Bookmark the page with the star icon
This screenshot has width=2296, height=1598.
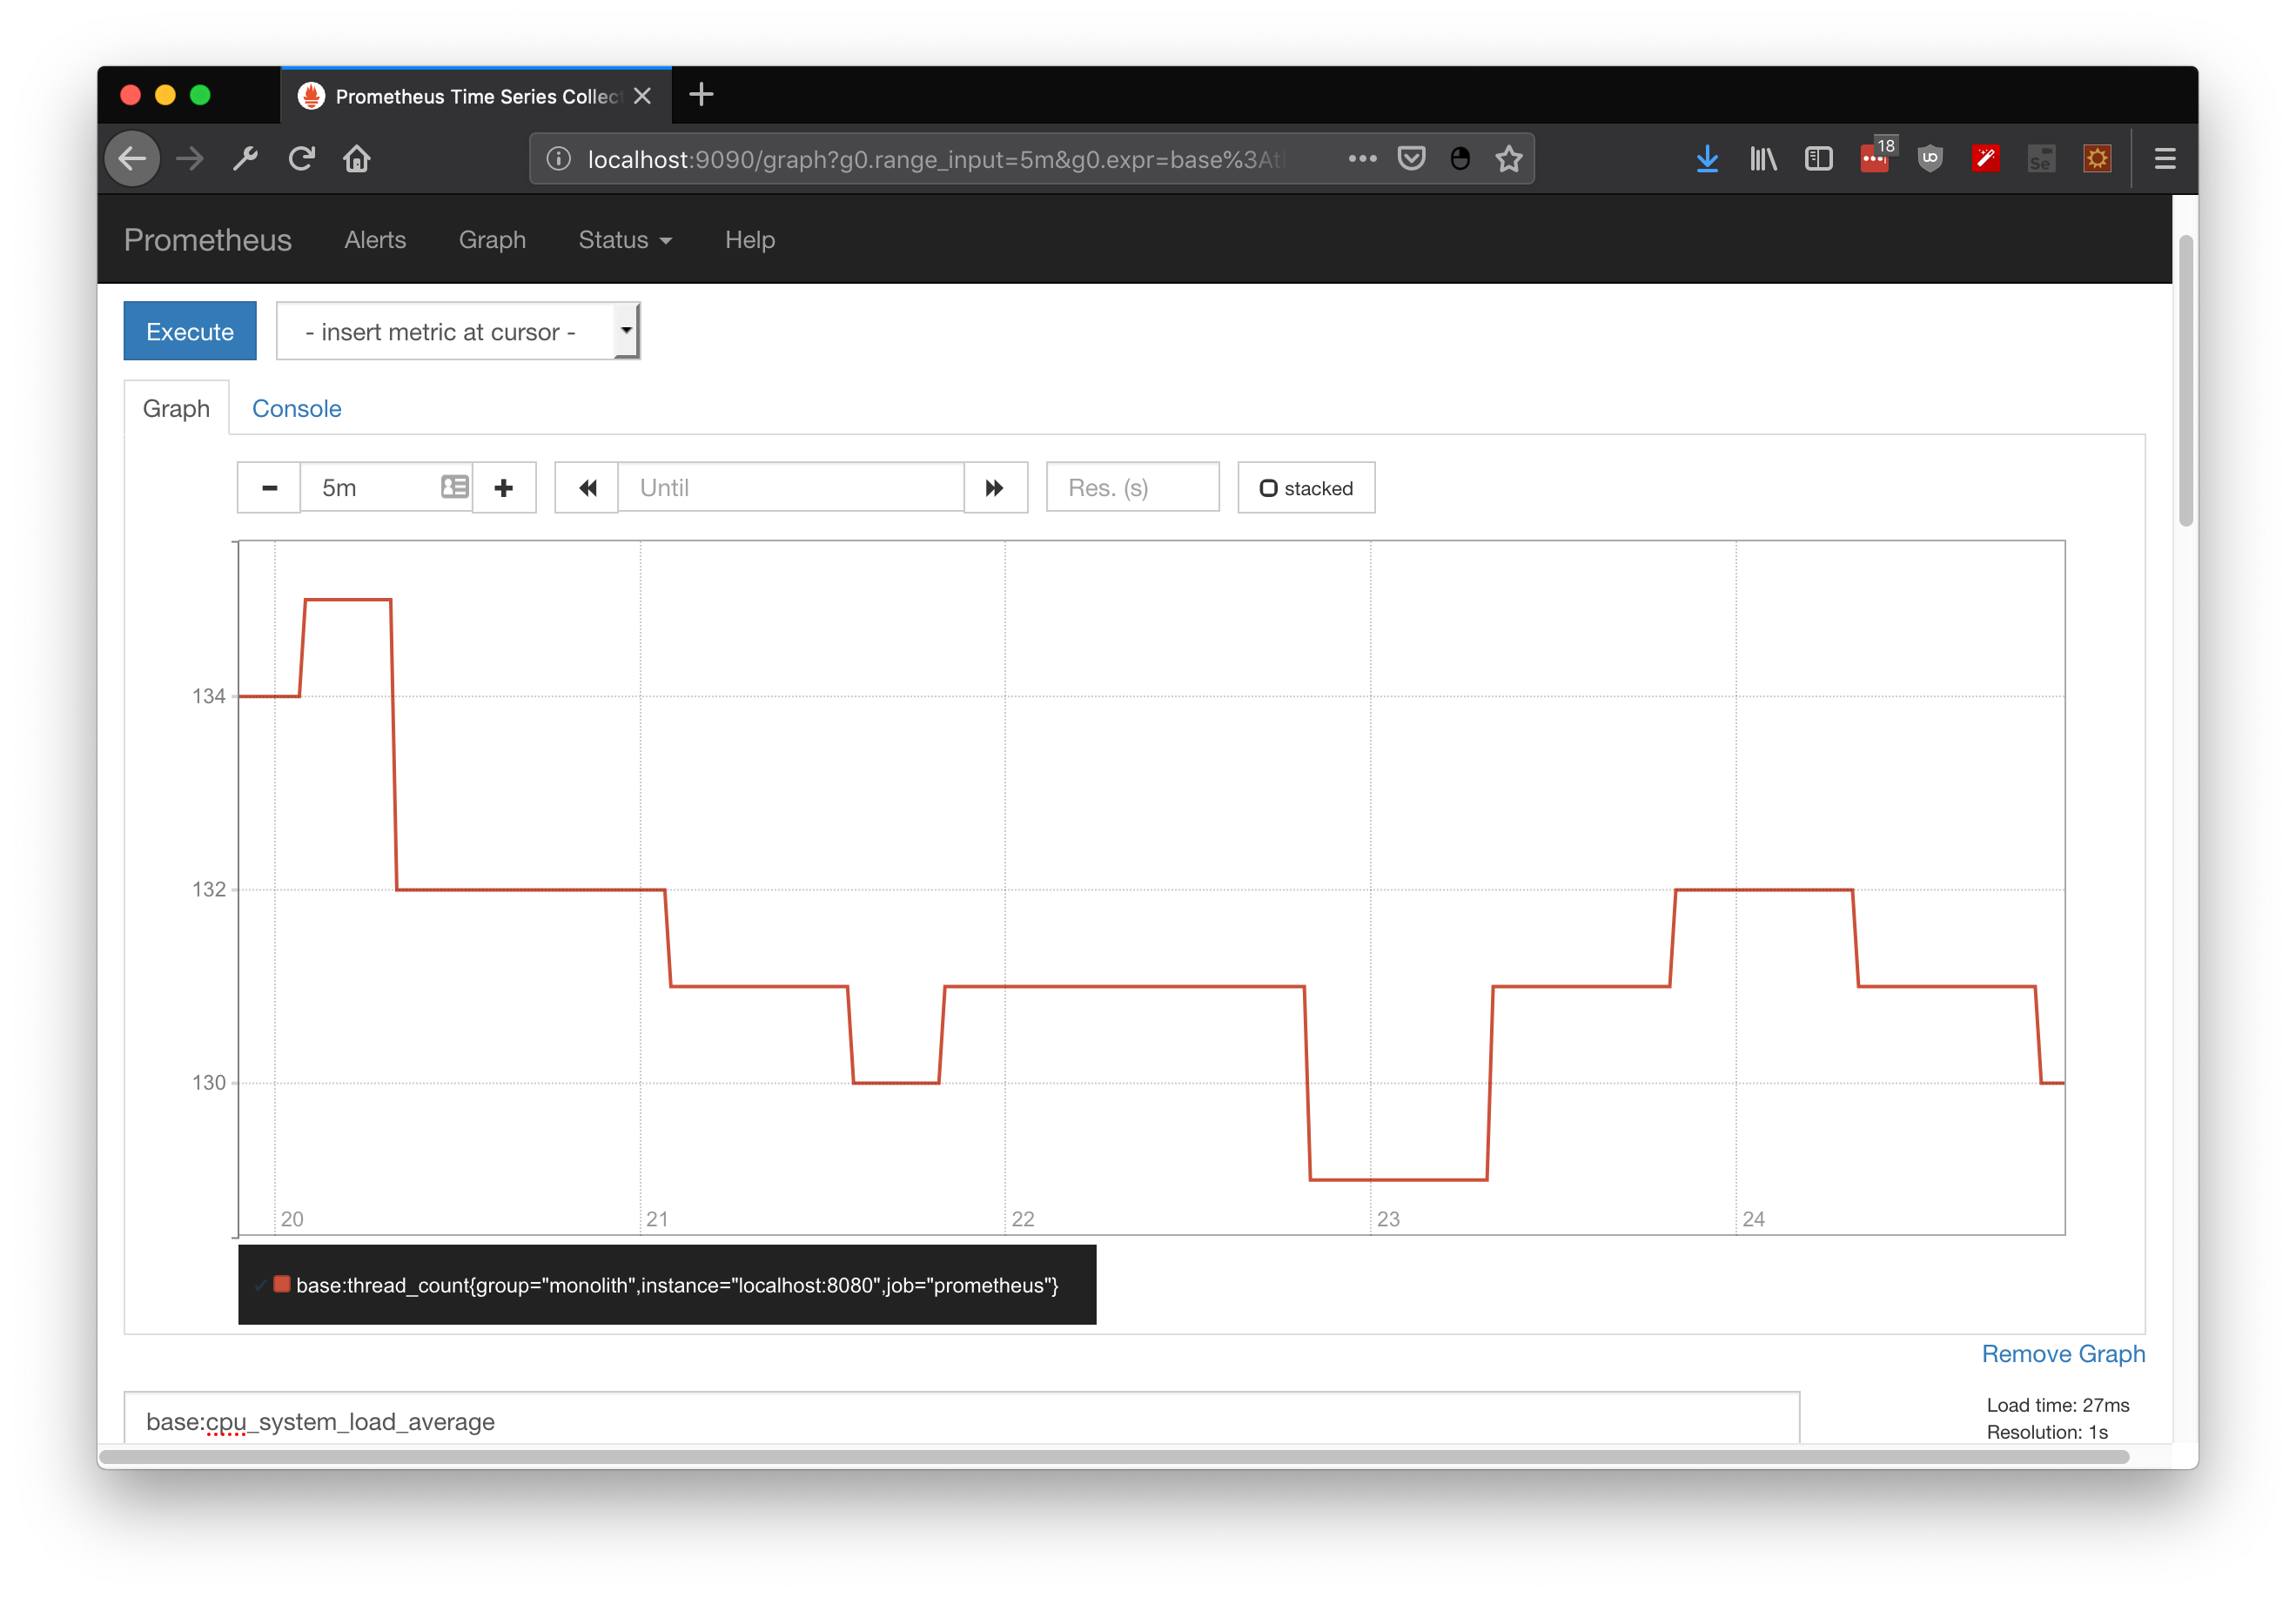coord(1510,158)
